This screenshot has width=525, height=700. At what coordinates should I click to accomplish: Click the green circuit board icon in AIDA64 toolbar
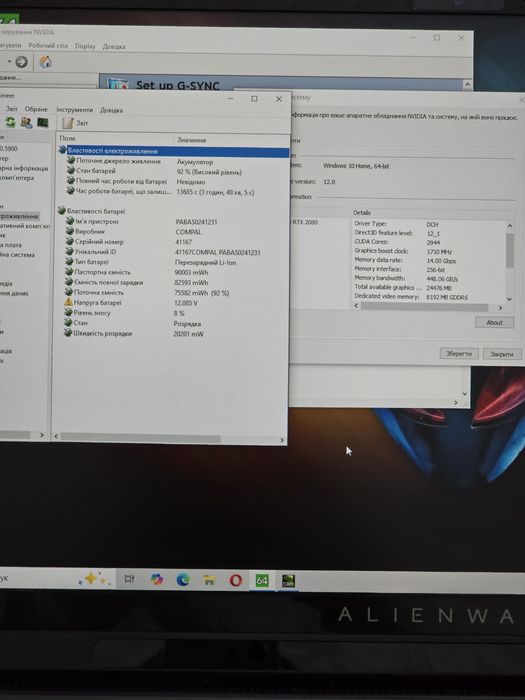42,122
